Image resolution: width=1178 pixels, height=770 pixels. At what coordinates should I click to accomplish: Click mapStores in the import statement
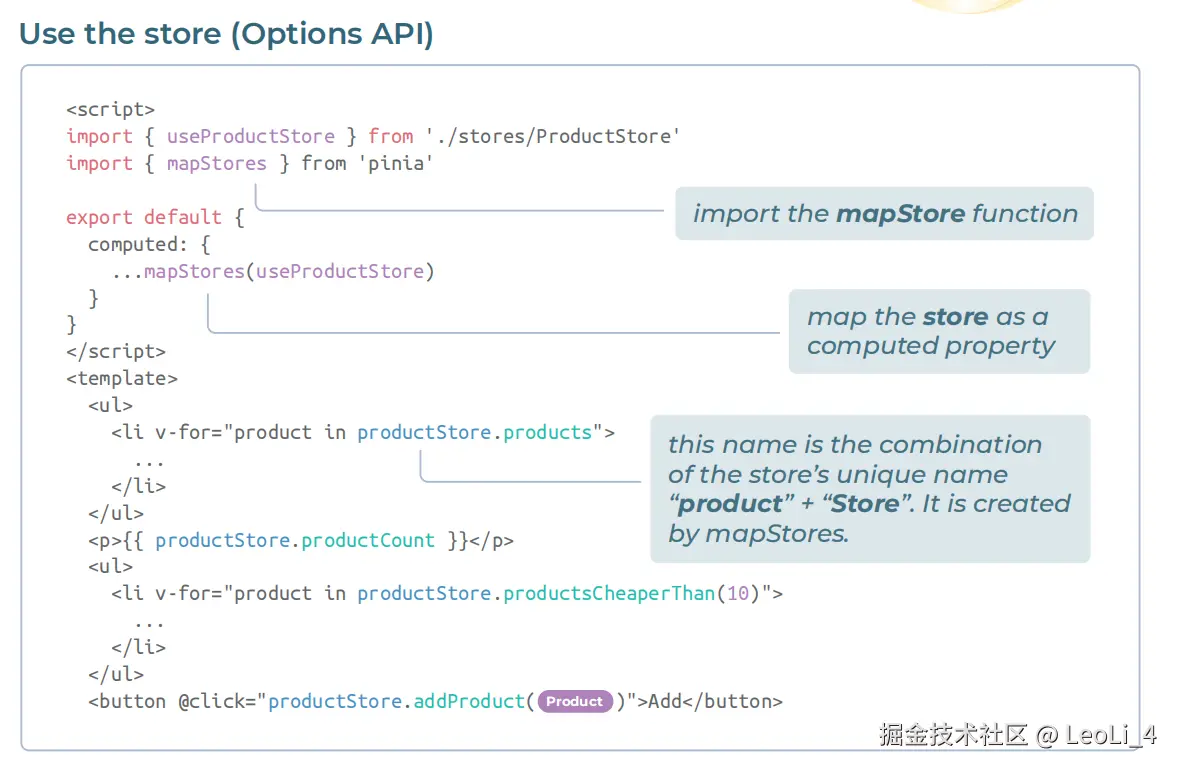216,163
